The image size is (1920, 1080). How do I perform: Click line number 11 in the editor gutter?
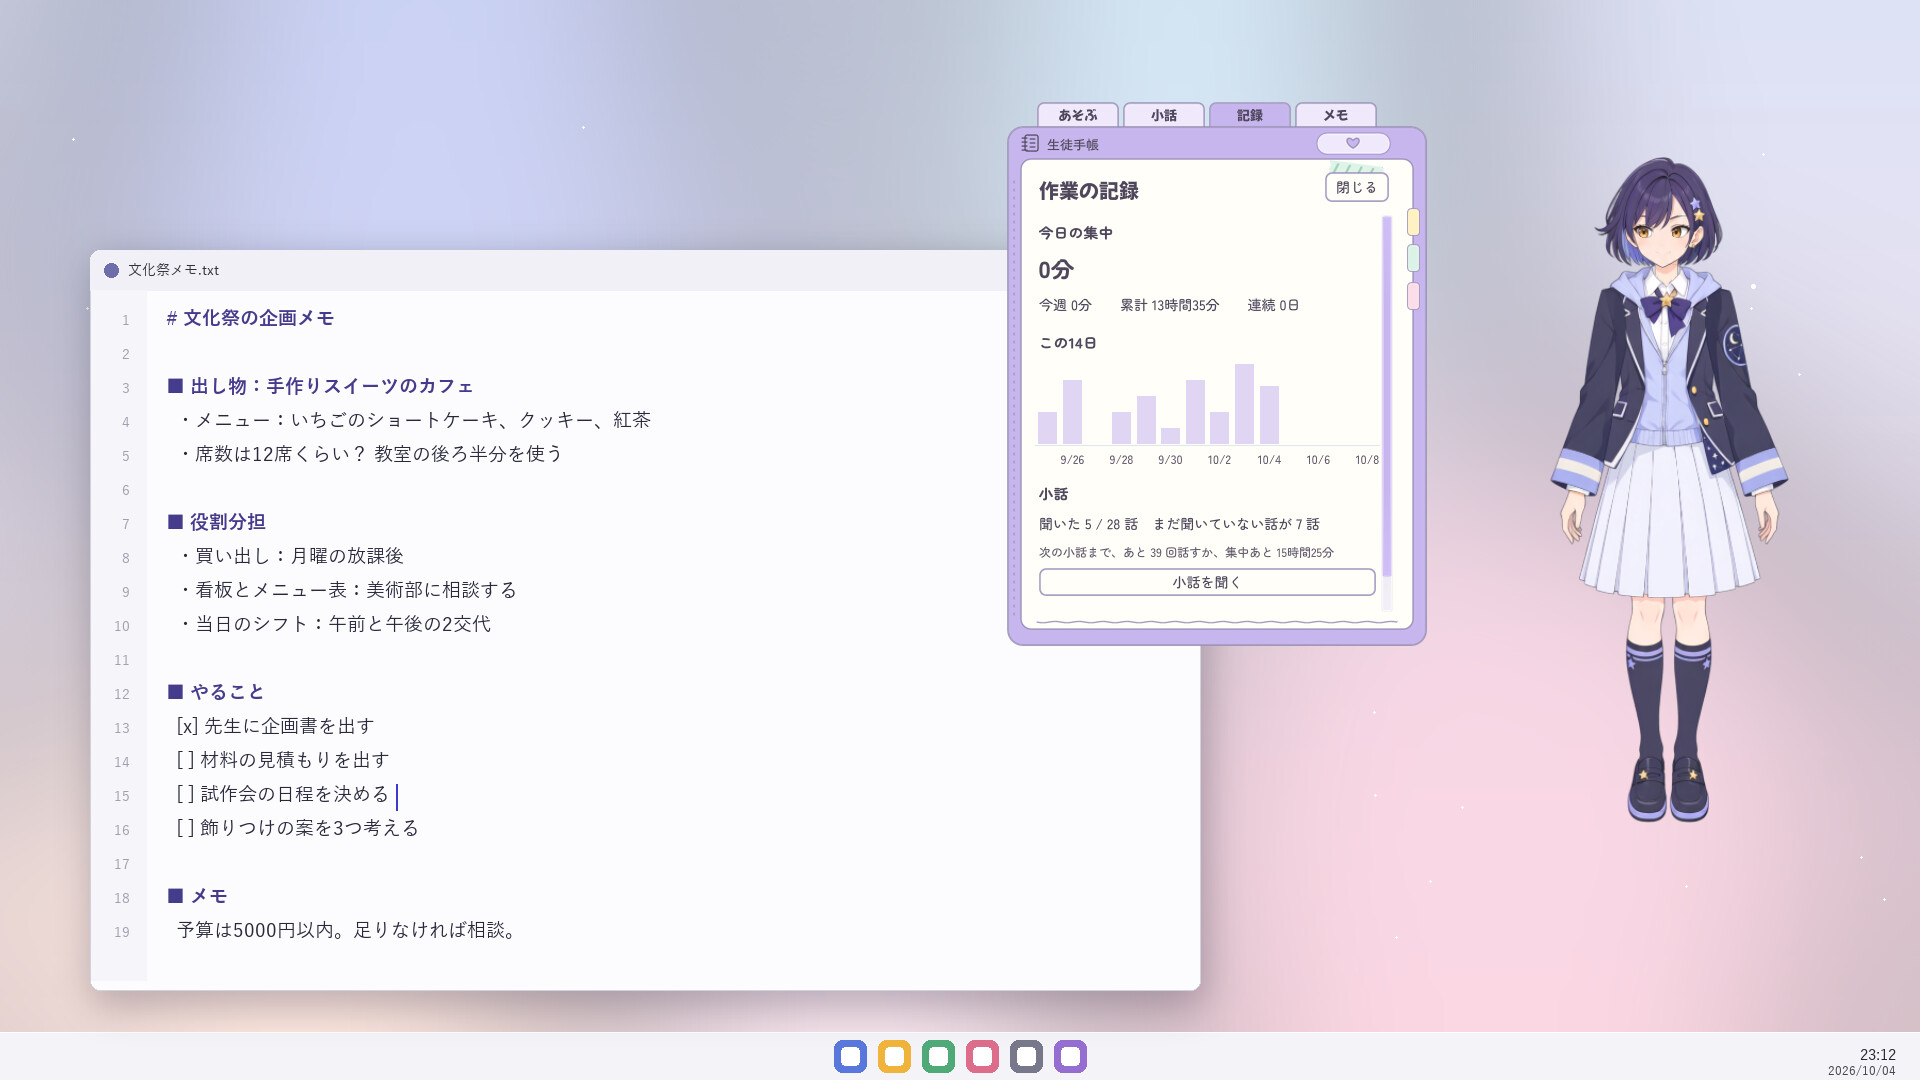[x=122, y=660]
